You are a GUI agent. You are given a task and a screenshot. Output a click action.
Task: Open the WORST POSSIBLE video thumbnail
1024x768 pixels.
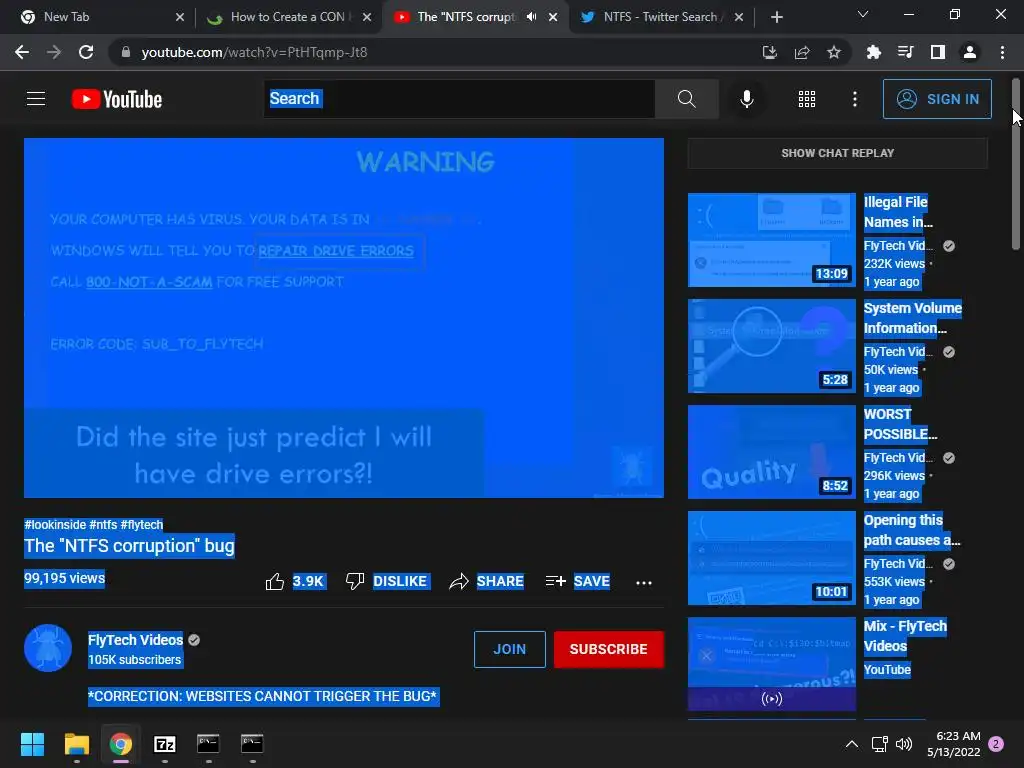(771, 452)
